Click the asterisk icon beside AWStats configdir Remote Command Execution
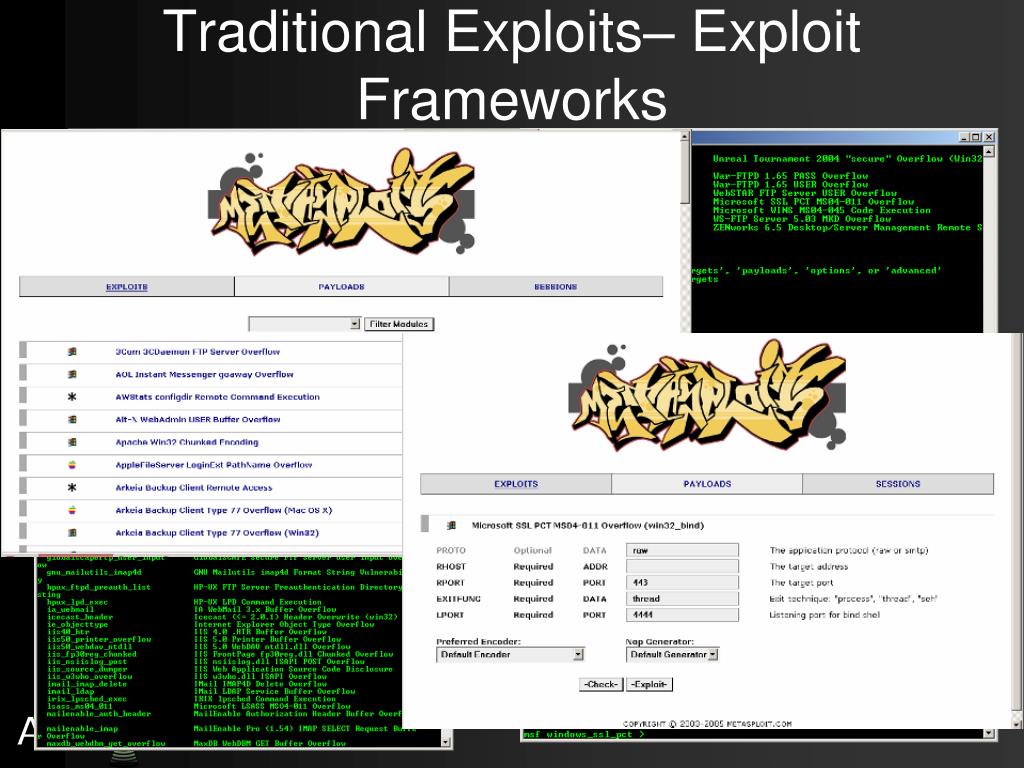This screenshot has width=1024, height=768. [72, 396]
